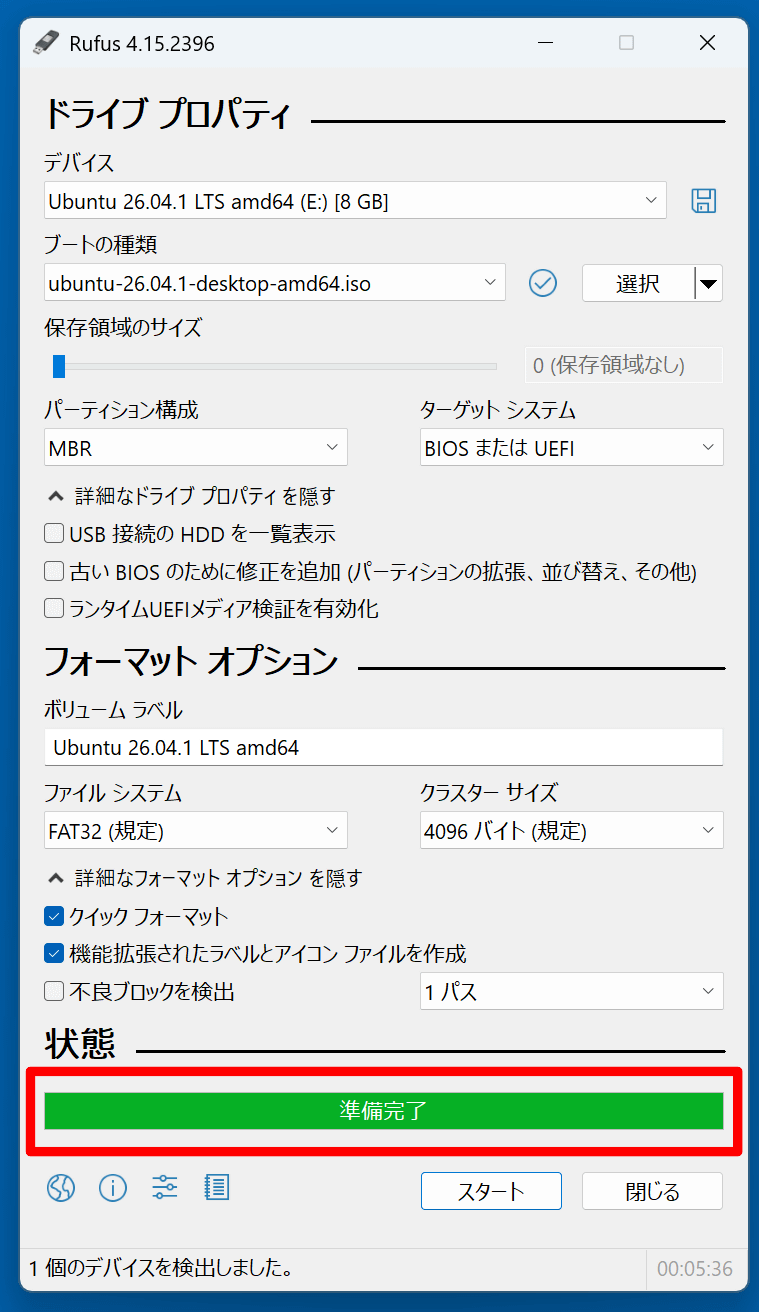Click the ドライブ プロパティ heading
Screen dimensions: 759x1312
[168, 114]
